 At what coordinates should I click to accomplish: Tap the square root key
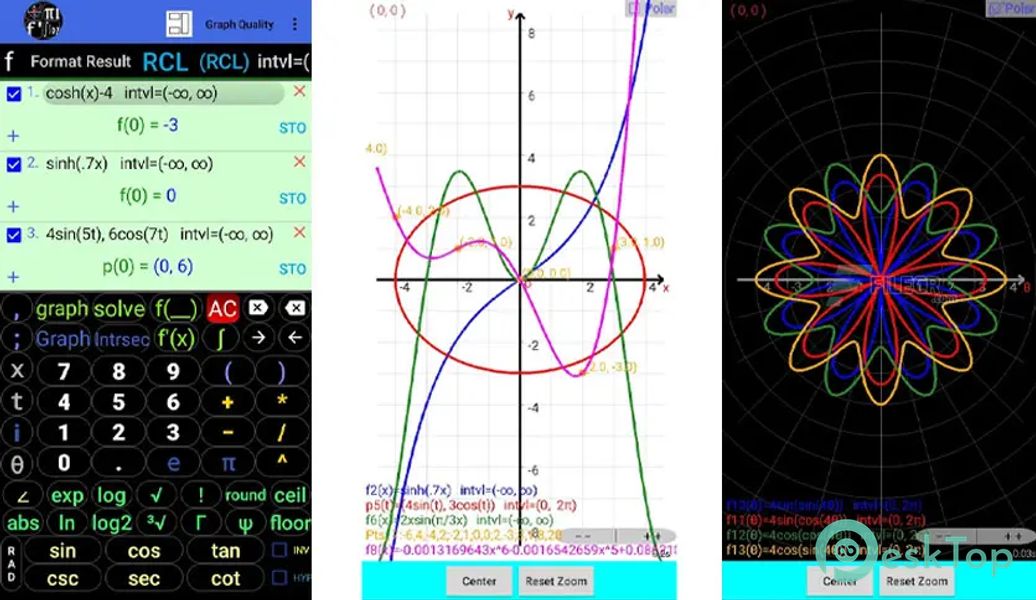[x=156, y=495]
